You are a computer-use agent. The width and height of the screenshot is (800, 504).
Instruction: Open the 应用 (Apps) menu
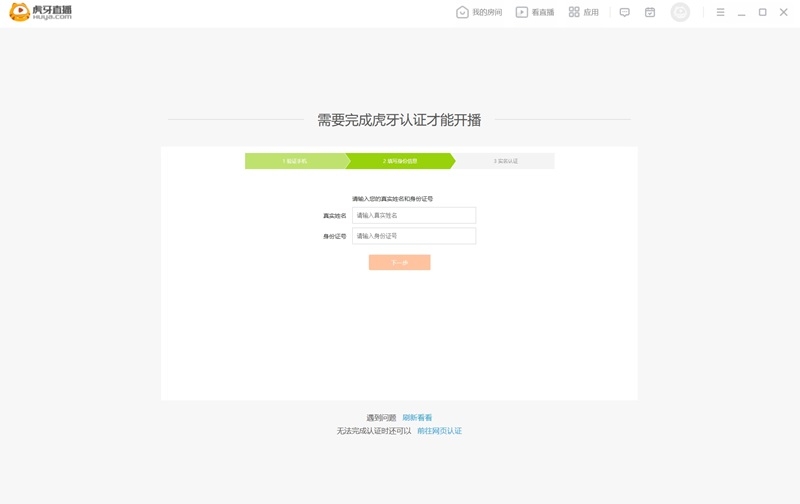pyautogui.click(x=584, y=12)
